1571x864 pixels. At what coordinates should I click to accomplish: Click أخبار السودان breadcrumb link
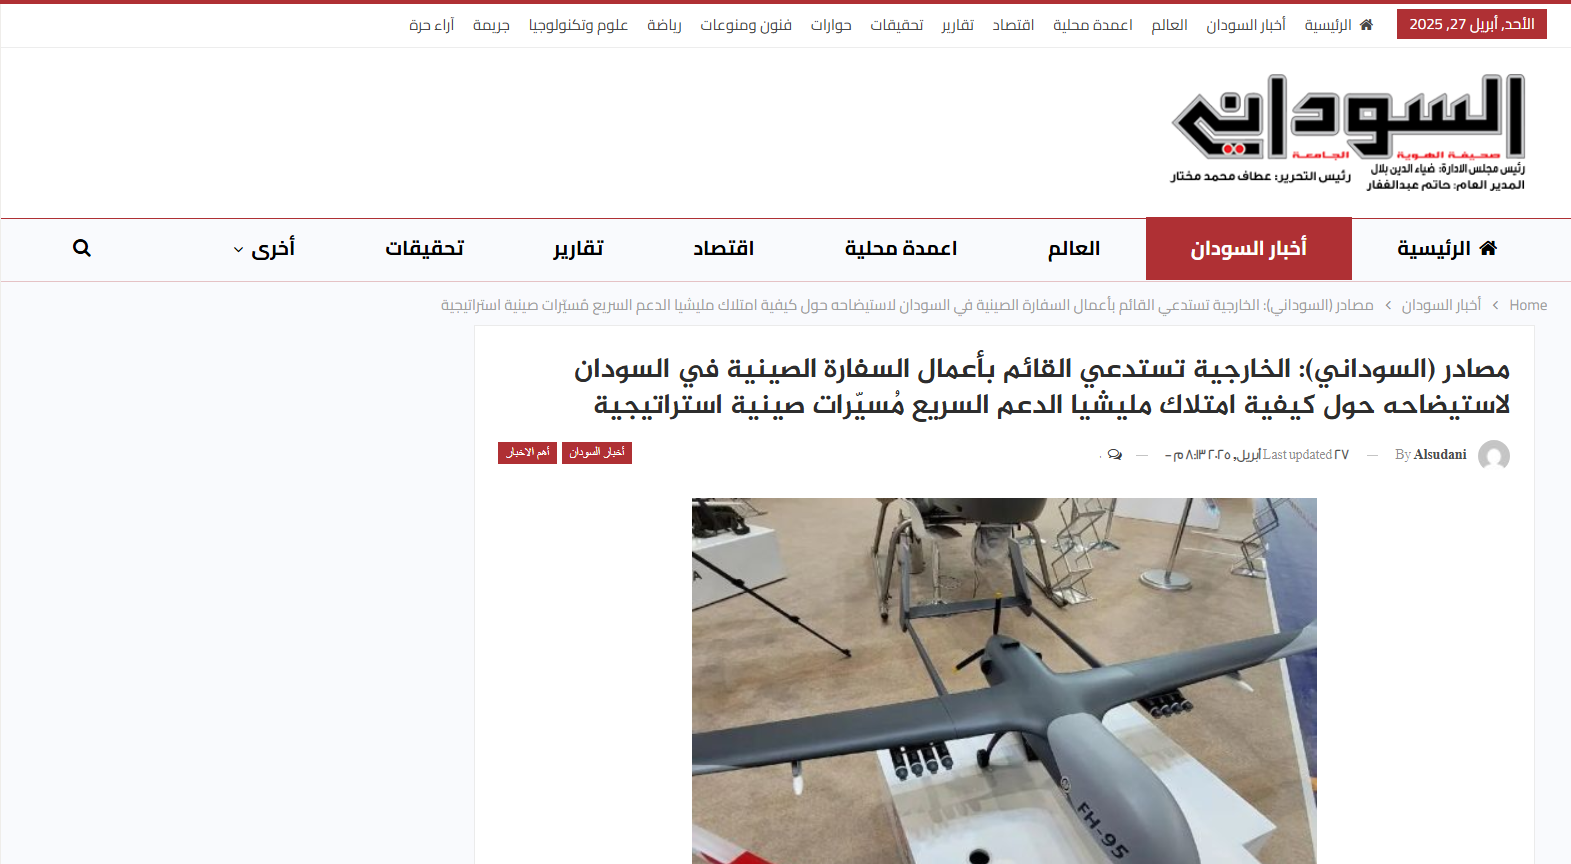pyautogui.click(x=1441, y=305)
